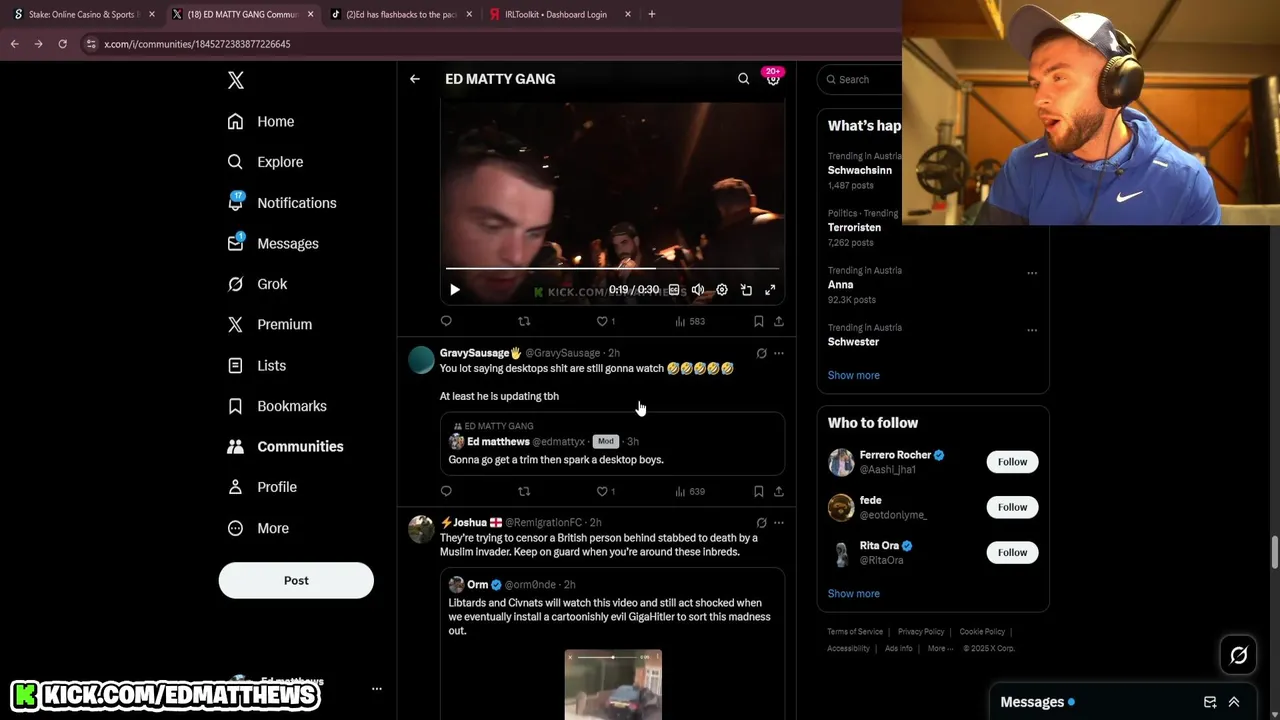Compose new message in Messages drawer
Image resolution: width=1280 pixels, height=720 pixels.
pyautogui.click(x=1210, y=702)
